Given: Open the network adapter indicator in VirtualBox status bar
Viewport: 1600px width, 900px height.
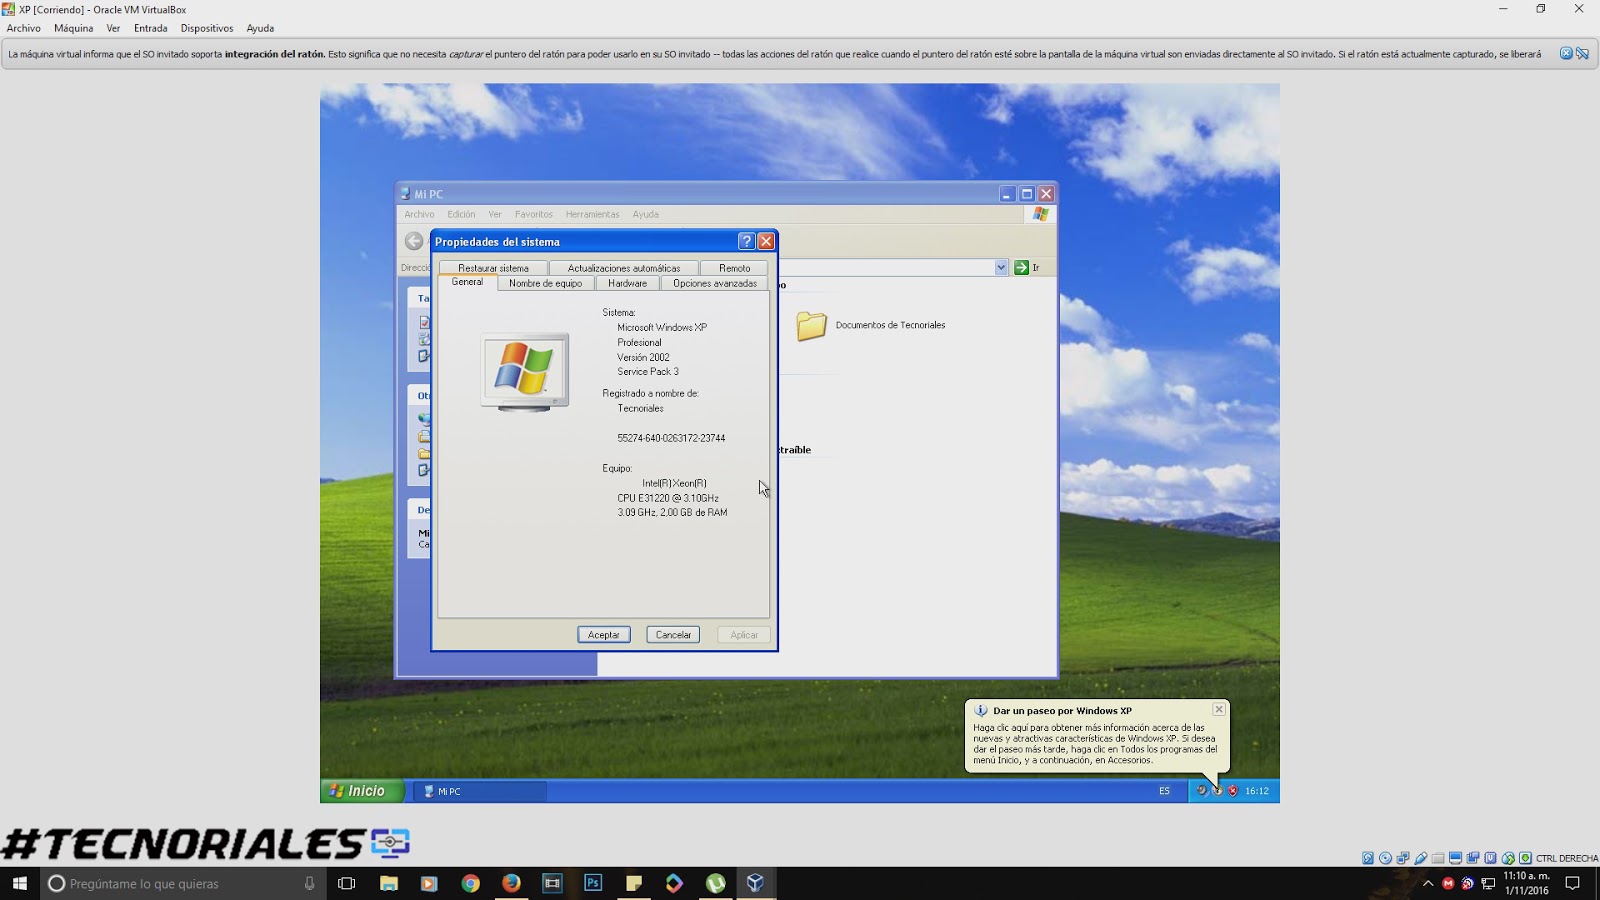Looking at the screenshot, I should pos(1403,858).
